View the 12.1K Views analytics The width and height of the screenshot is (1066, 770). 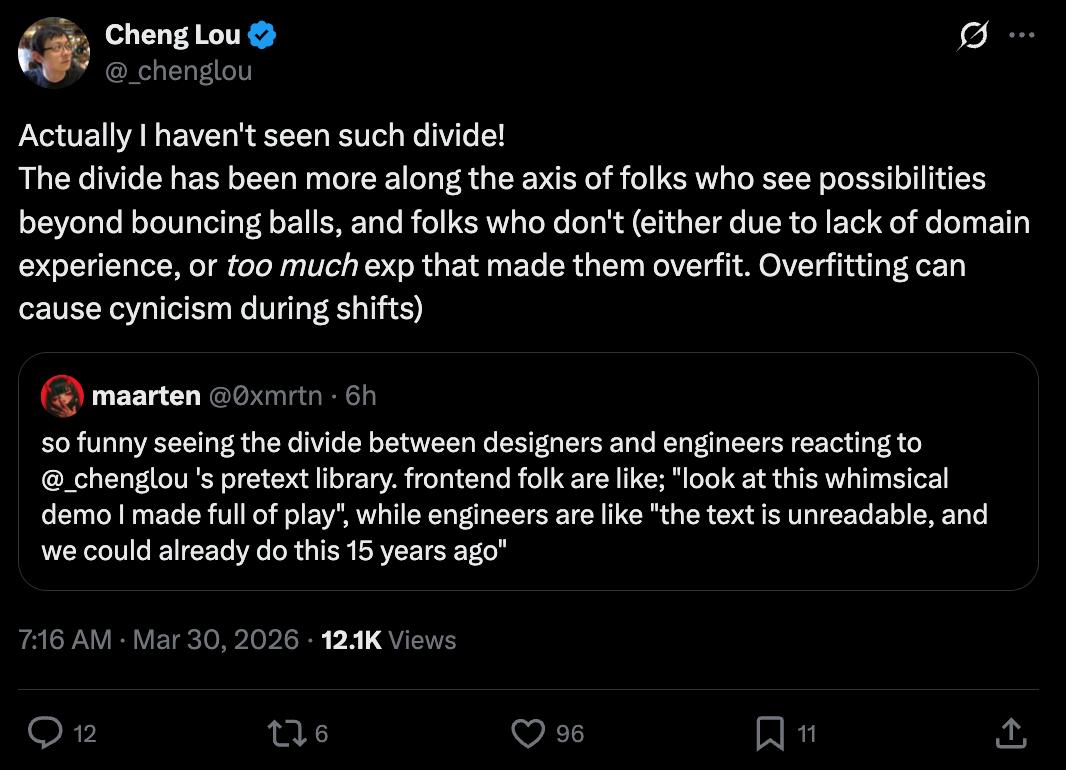pyautogui.click(x=389, y=640)
